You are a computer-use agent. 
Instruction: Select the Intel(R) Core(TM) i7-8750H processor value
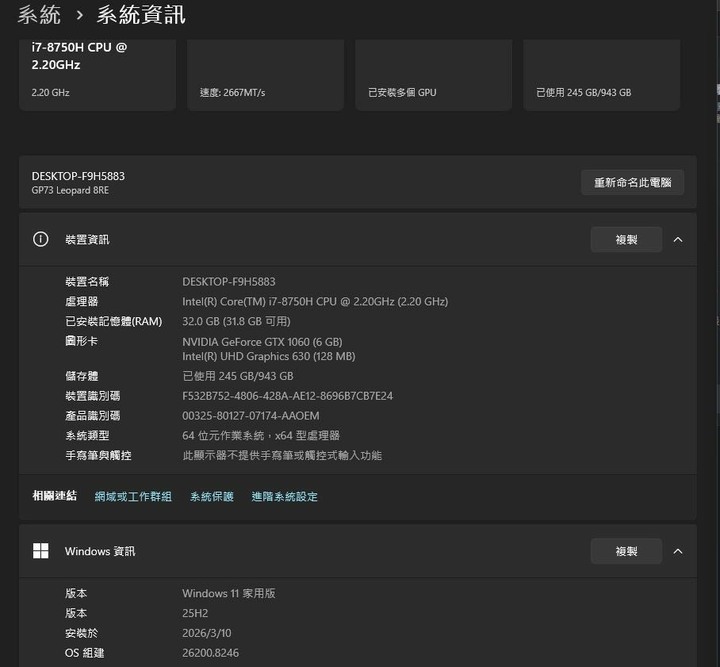coord(315,302)
